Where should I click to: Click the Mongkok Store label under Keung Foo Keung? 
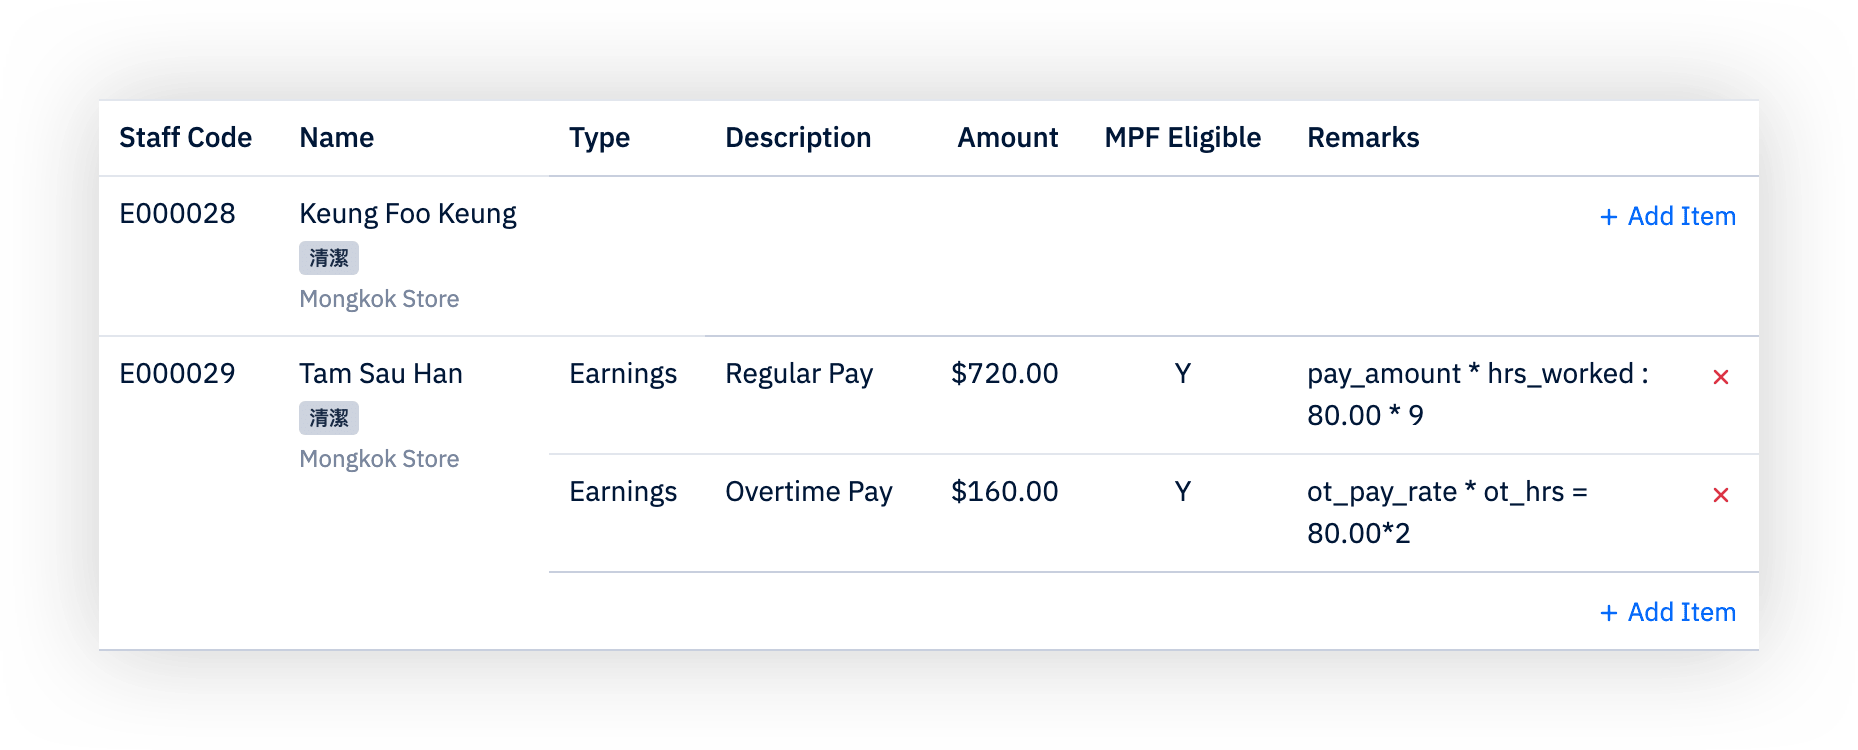click(x=379, y=298)
